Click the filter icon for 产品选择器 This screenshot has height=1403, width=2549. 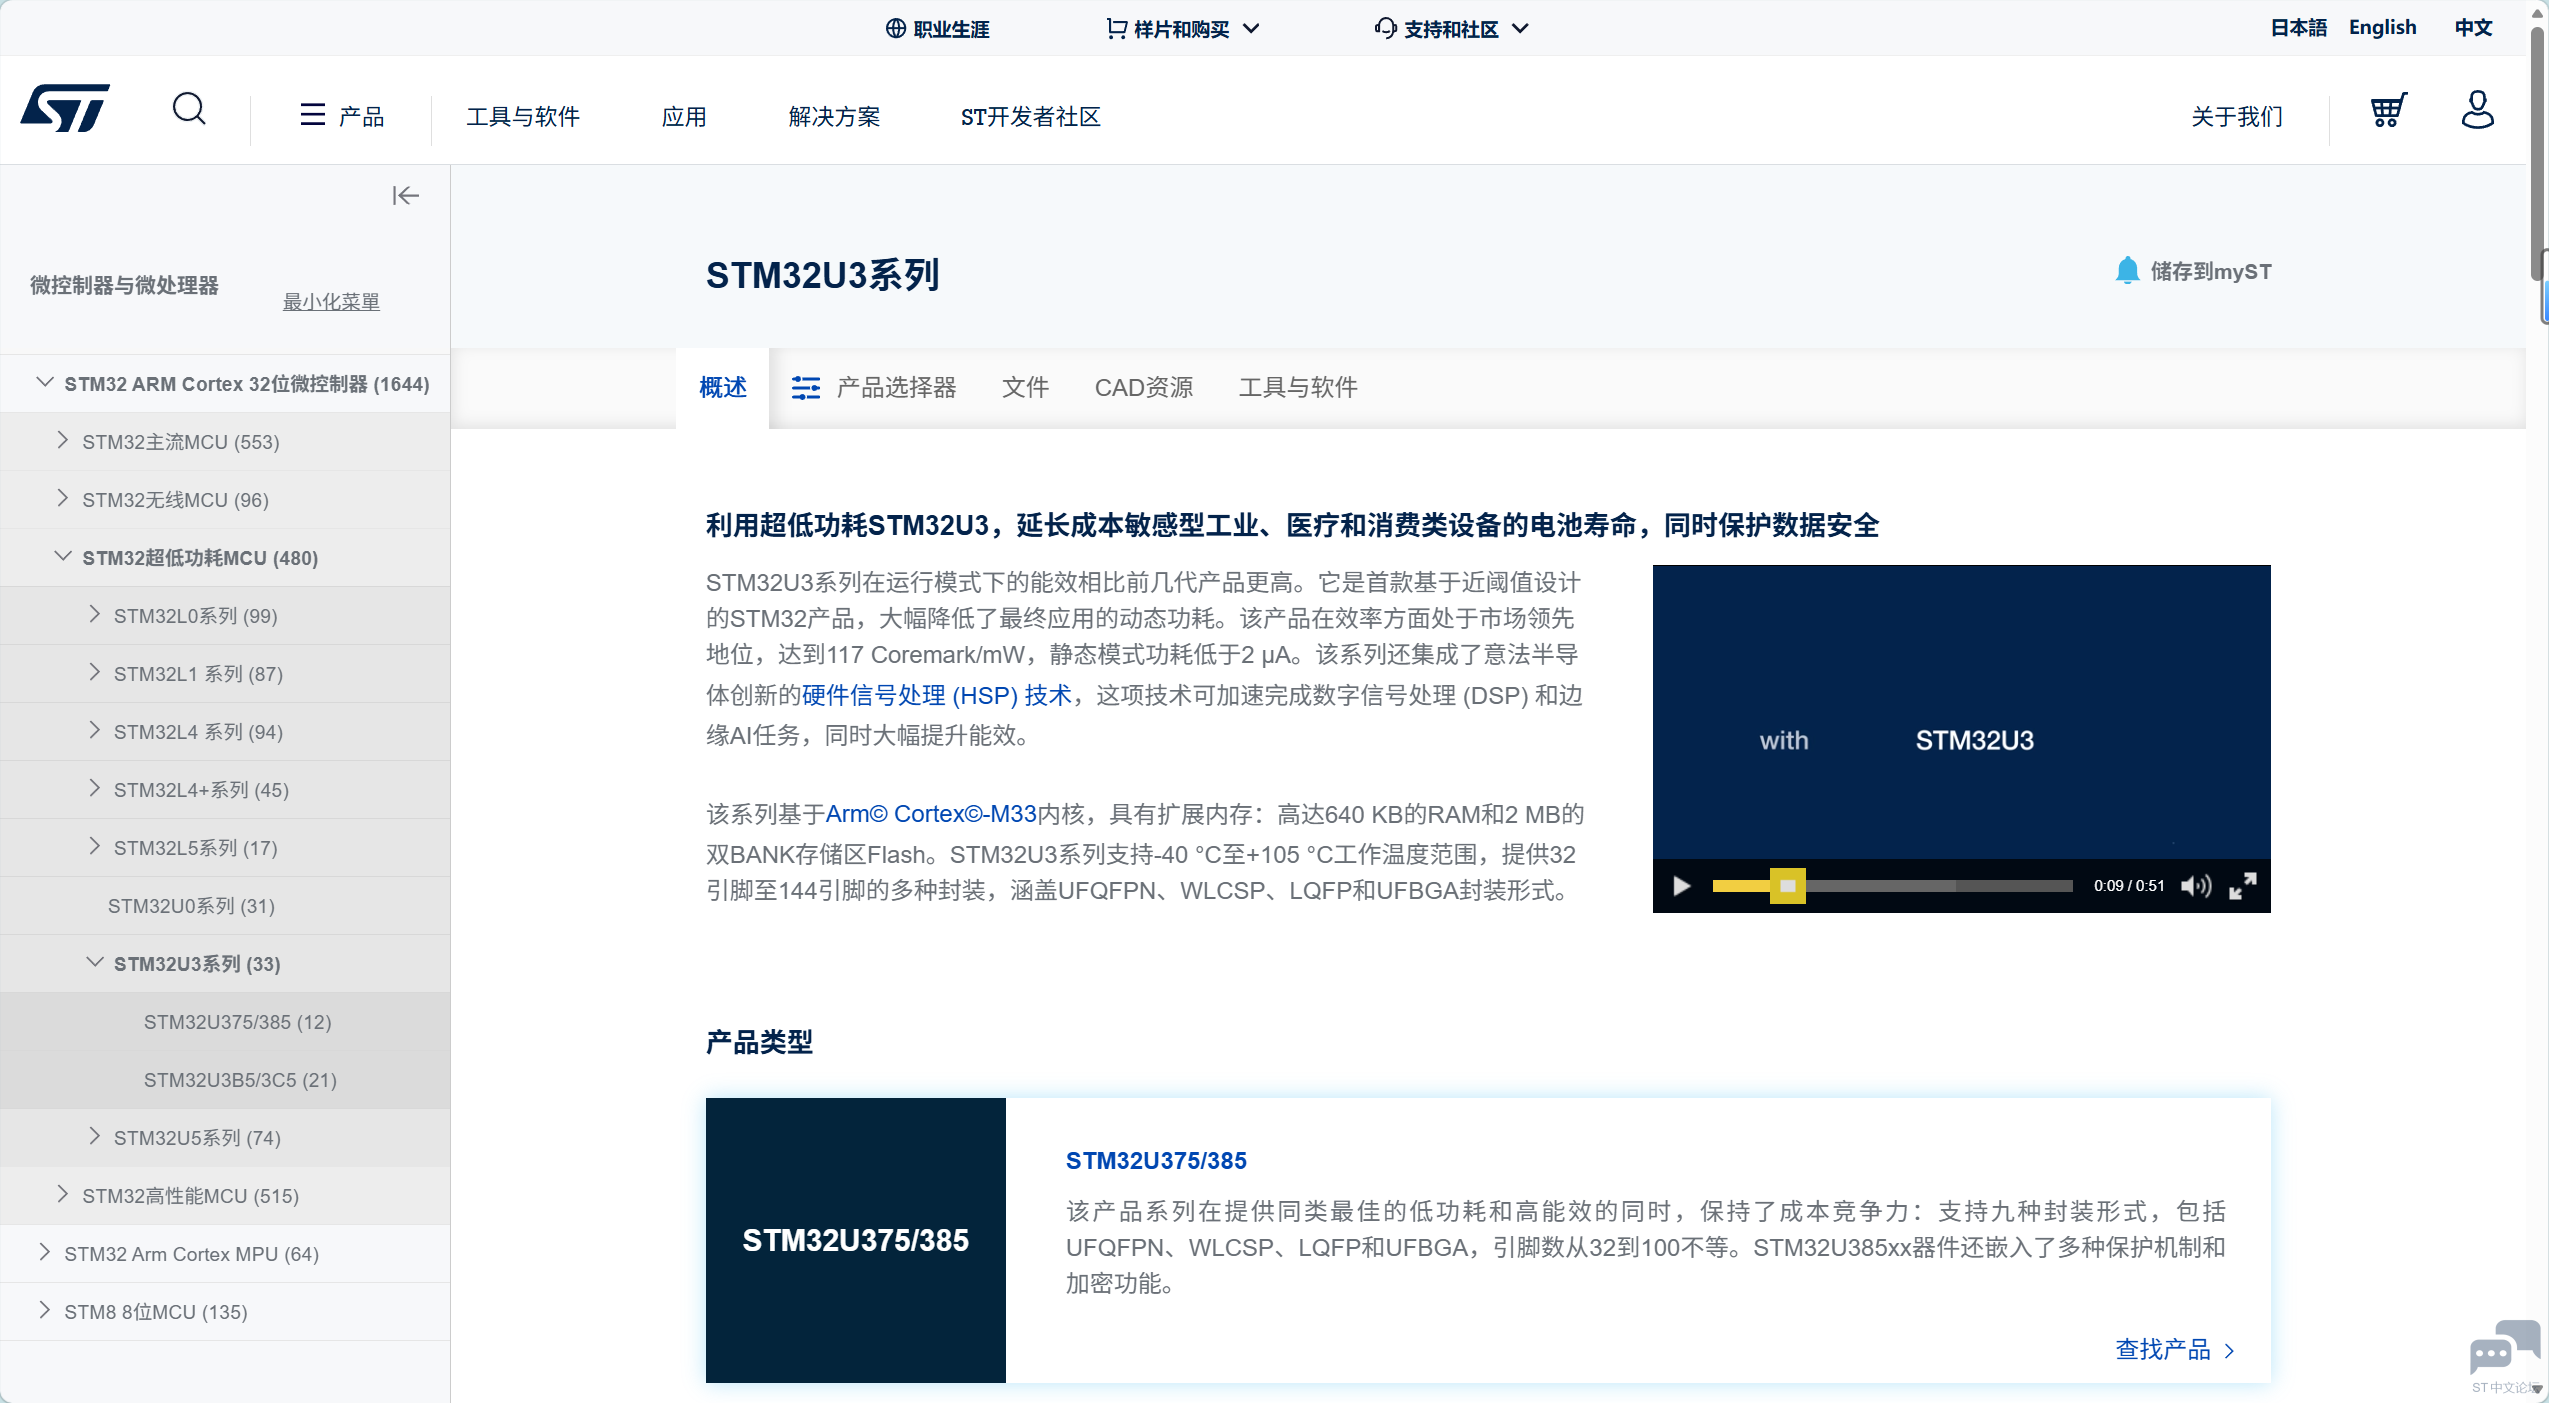(x=805, y=388)
